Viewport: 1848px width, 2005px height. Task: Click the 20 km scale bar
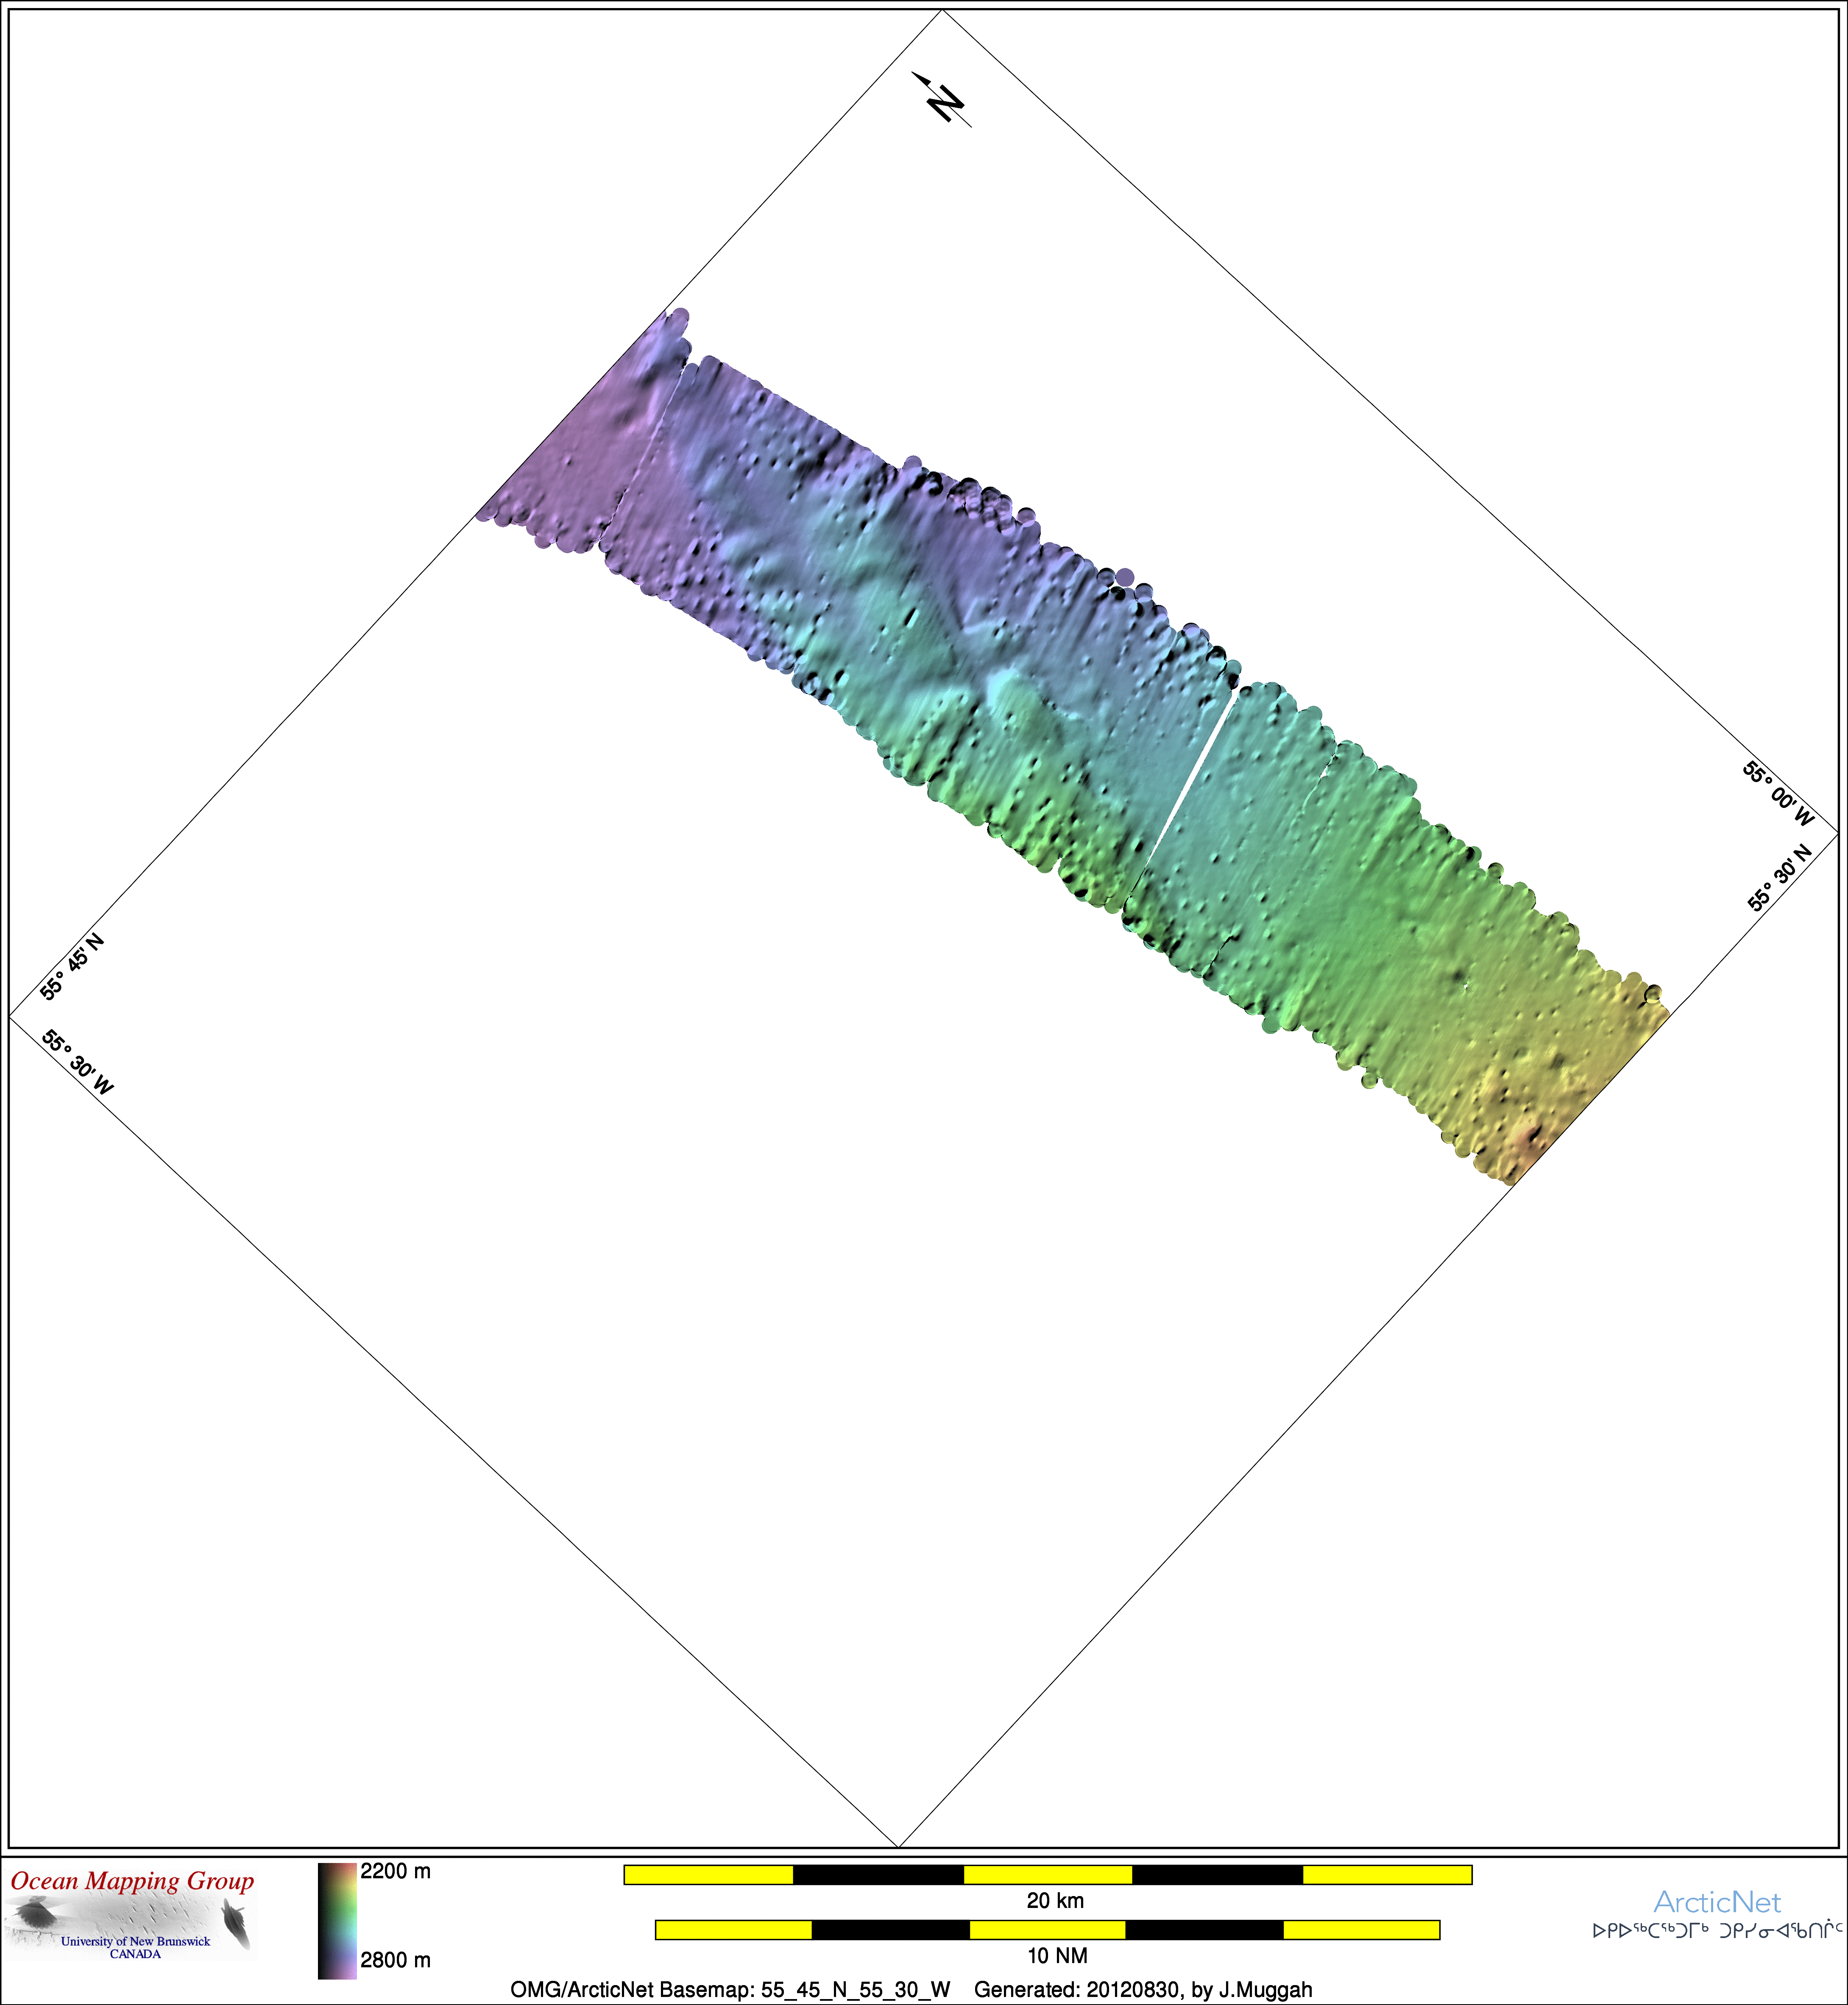point(1047,1874)
